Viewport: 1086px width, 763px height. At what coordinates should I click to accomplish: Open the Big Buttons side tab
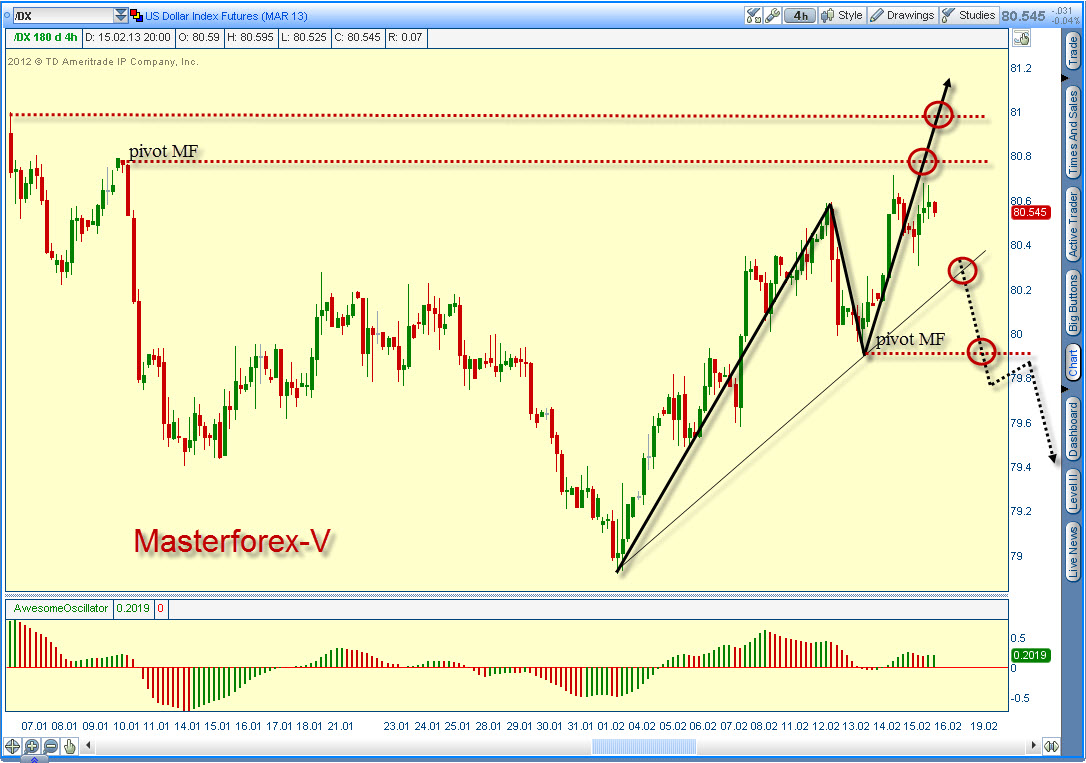1073,303
